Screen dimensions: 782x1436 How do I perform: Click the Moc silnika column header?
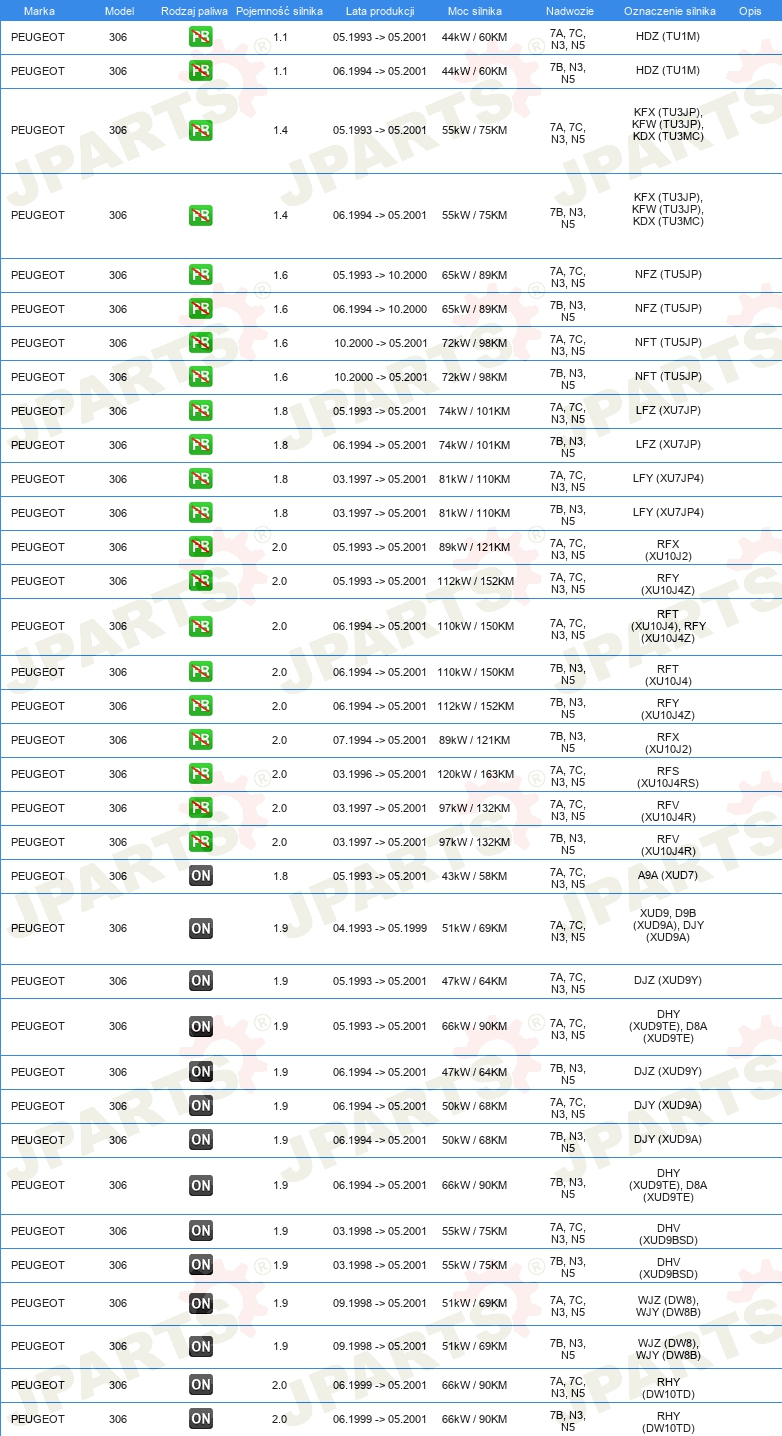(x=475, y=10)
